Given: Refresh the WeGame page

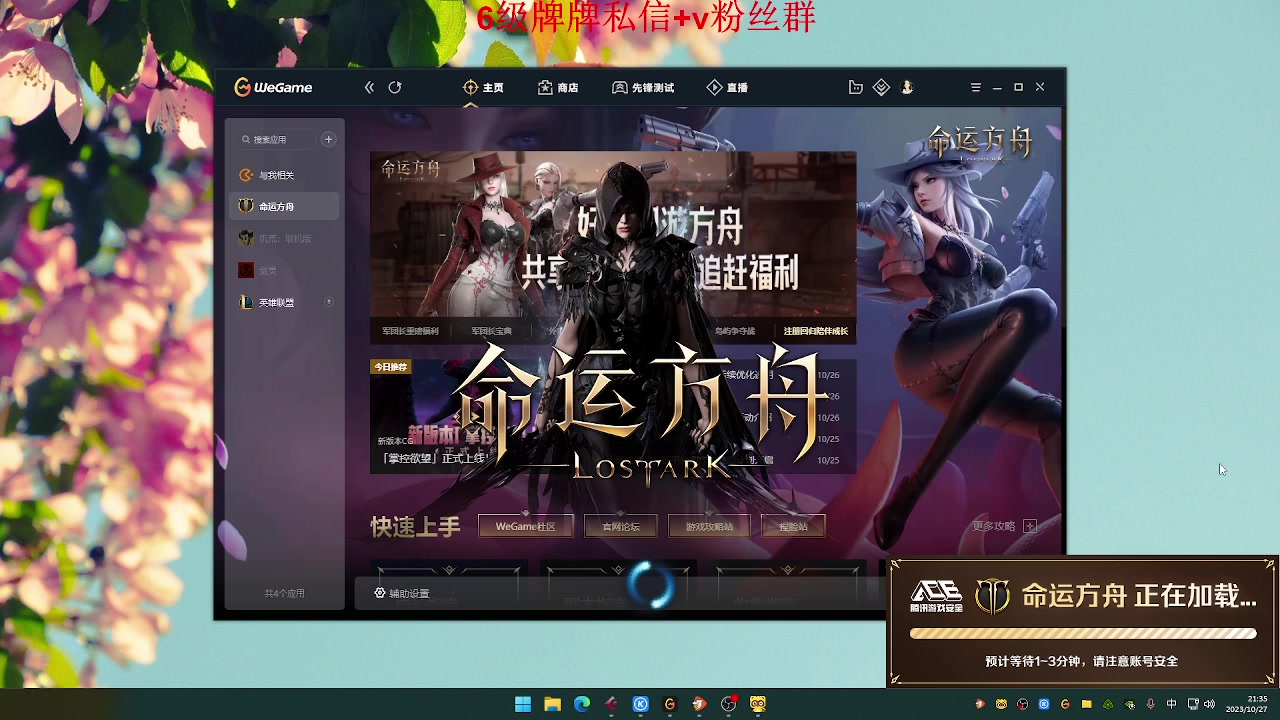Looking at the screenshot, I should tap(395, 88).
